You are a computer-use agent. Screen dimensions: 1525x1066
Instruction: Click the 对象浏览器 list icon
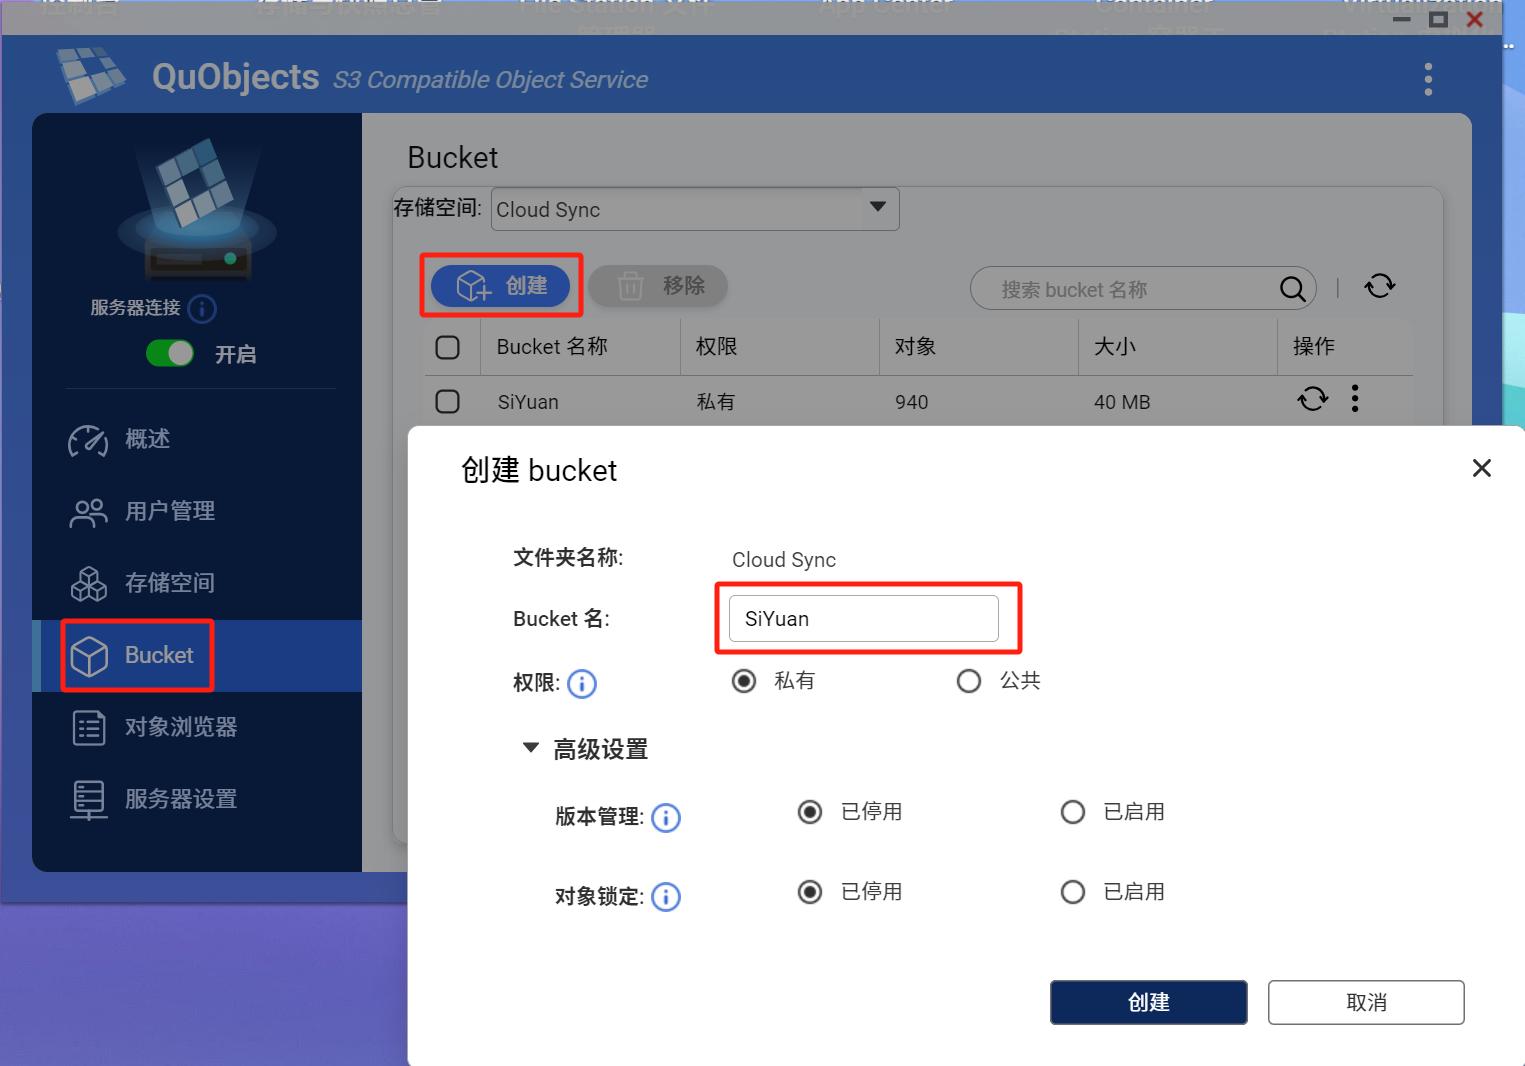pyautogui.click(x=89, y=728)
